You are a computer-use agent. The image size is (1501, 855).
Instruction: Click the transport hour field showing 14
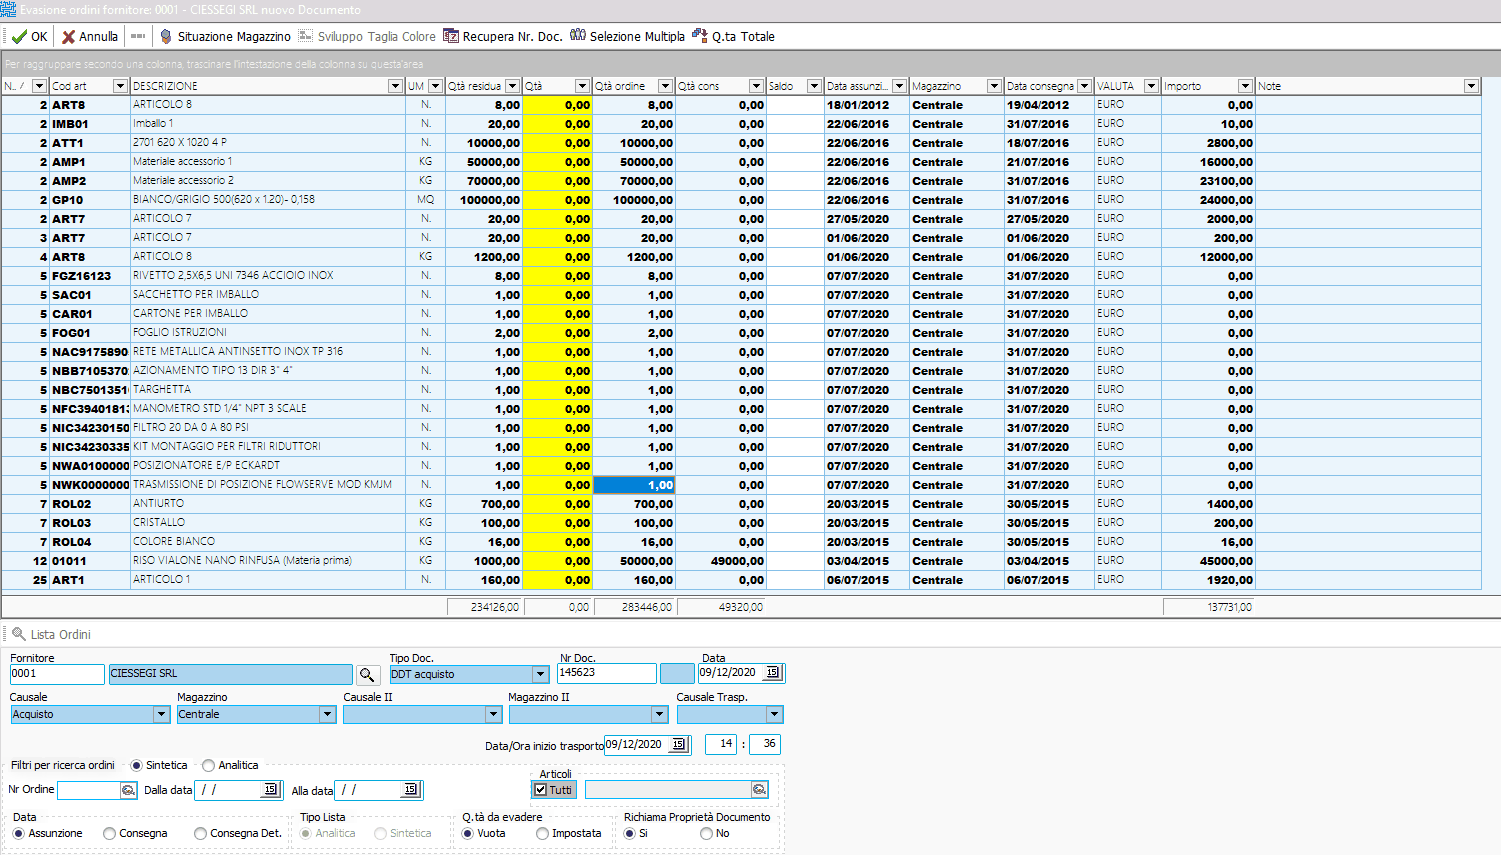coord(721,744)
